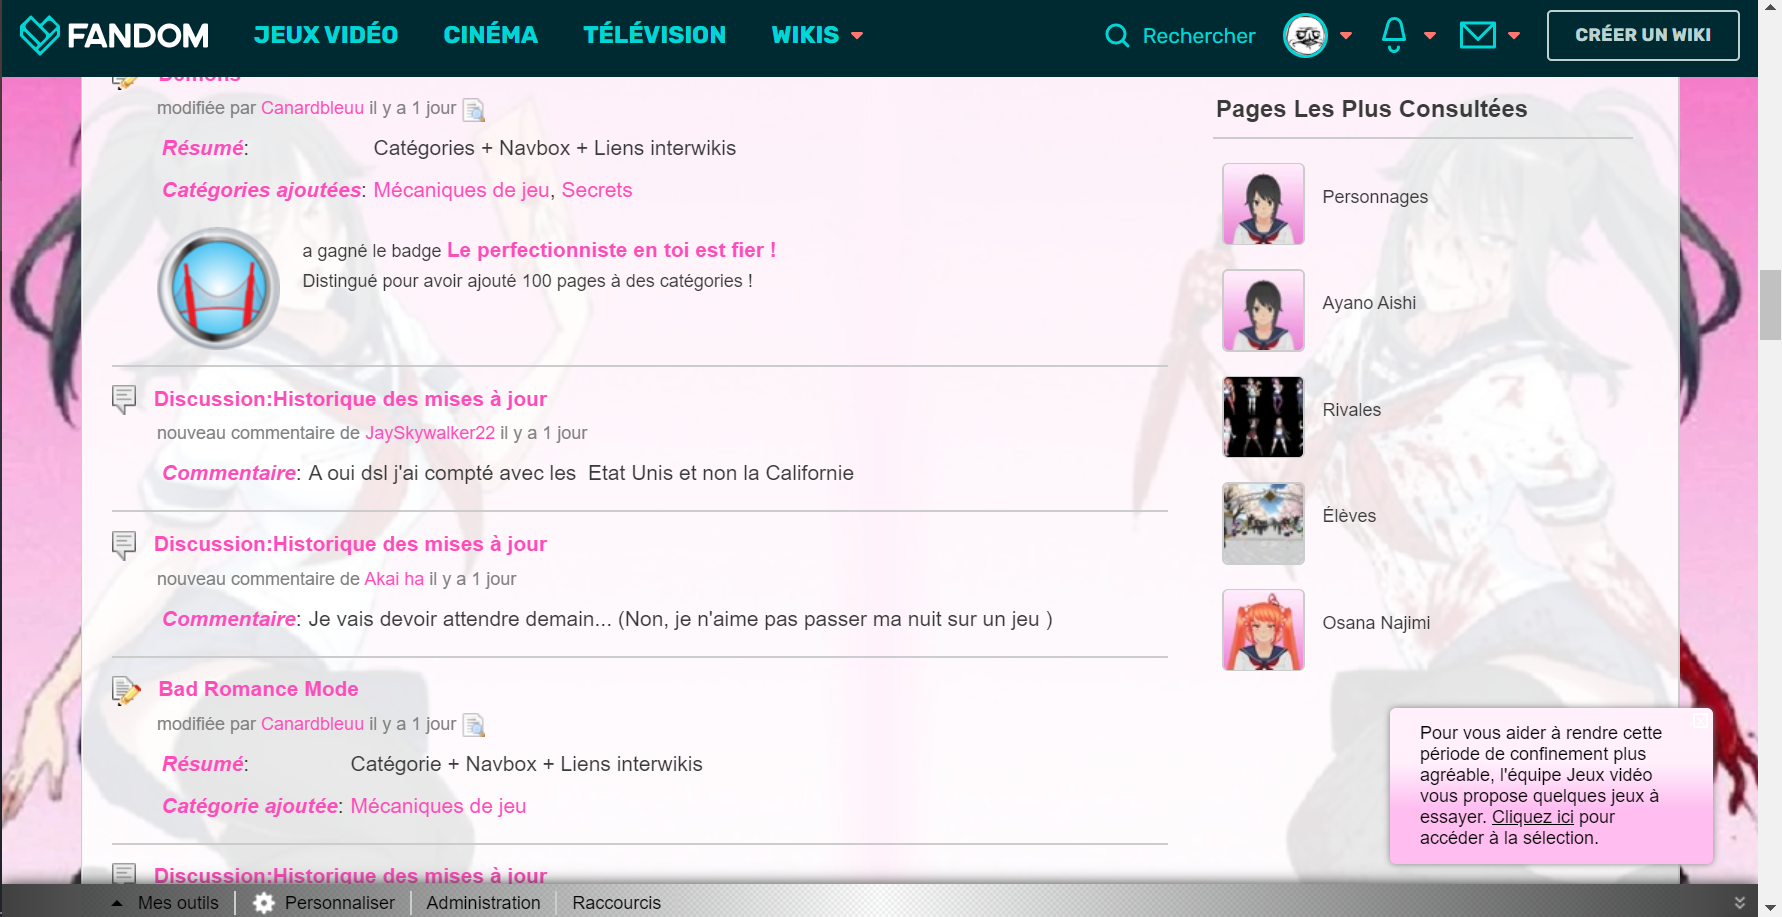1782x917 pixels.
Task: Open JaySkywalker22 user profile
Action: point(430,433)
